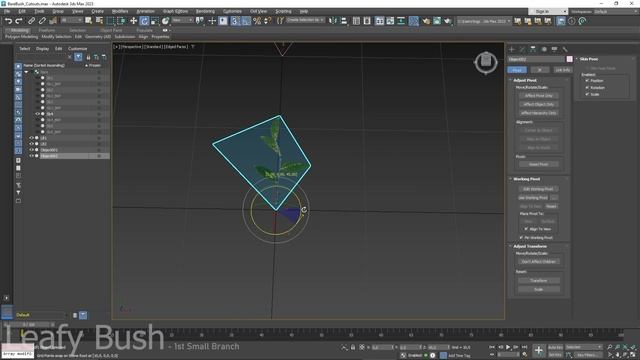Click the Affect Hierarchy Only button
Viewport: 640px width, 360px height.
tap(538, 113)
